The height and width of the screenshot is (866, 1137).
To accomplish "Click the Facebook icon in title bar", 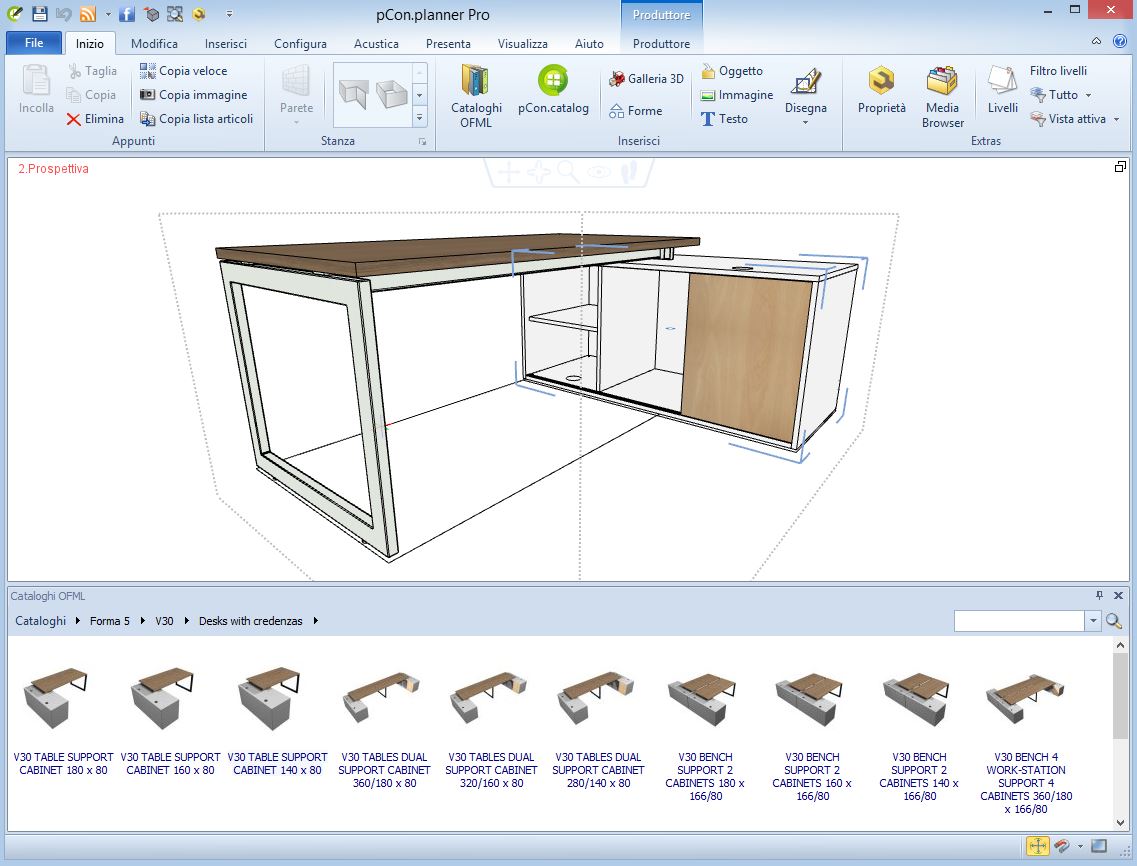I will tap(127, 14).
